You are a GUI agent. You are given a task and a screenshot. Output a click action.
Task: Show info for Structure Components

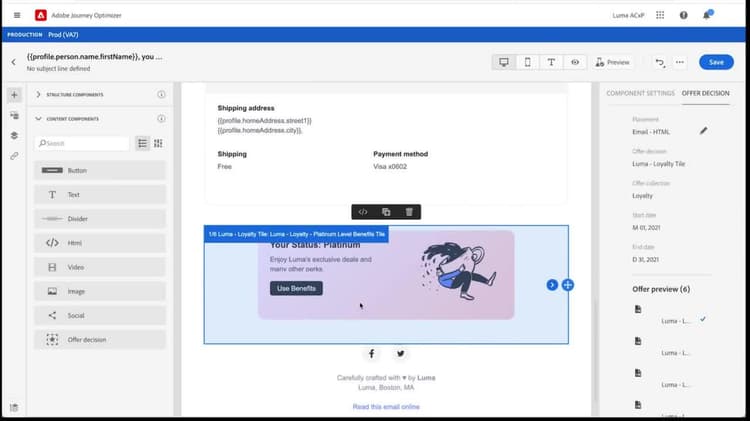click(161, 95)
